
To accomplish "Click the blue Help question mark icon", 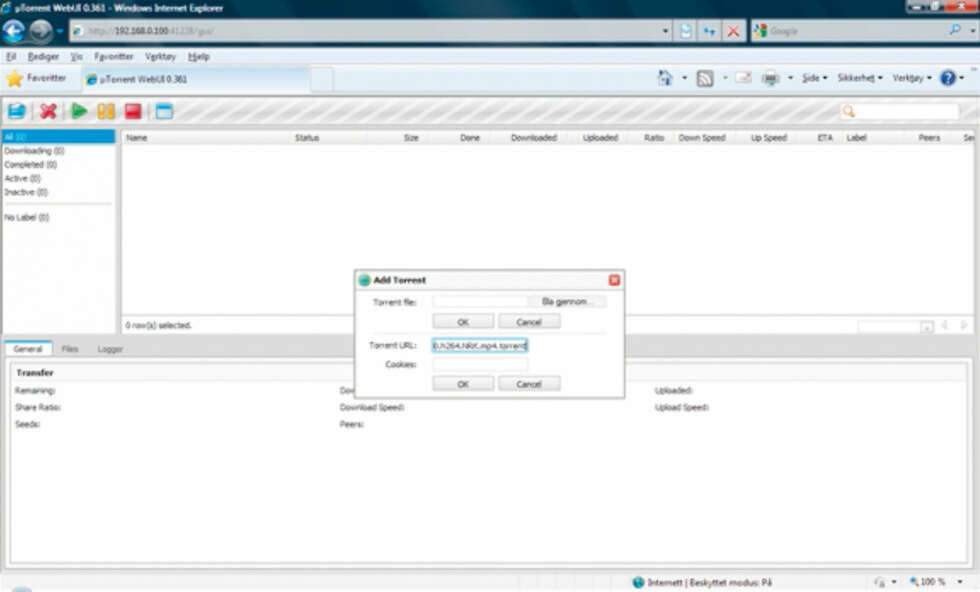I will pos(948,78).
